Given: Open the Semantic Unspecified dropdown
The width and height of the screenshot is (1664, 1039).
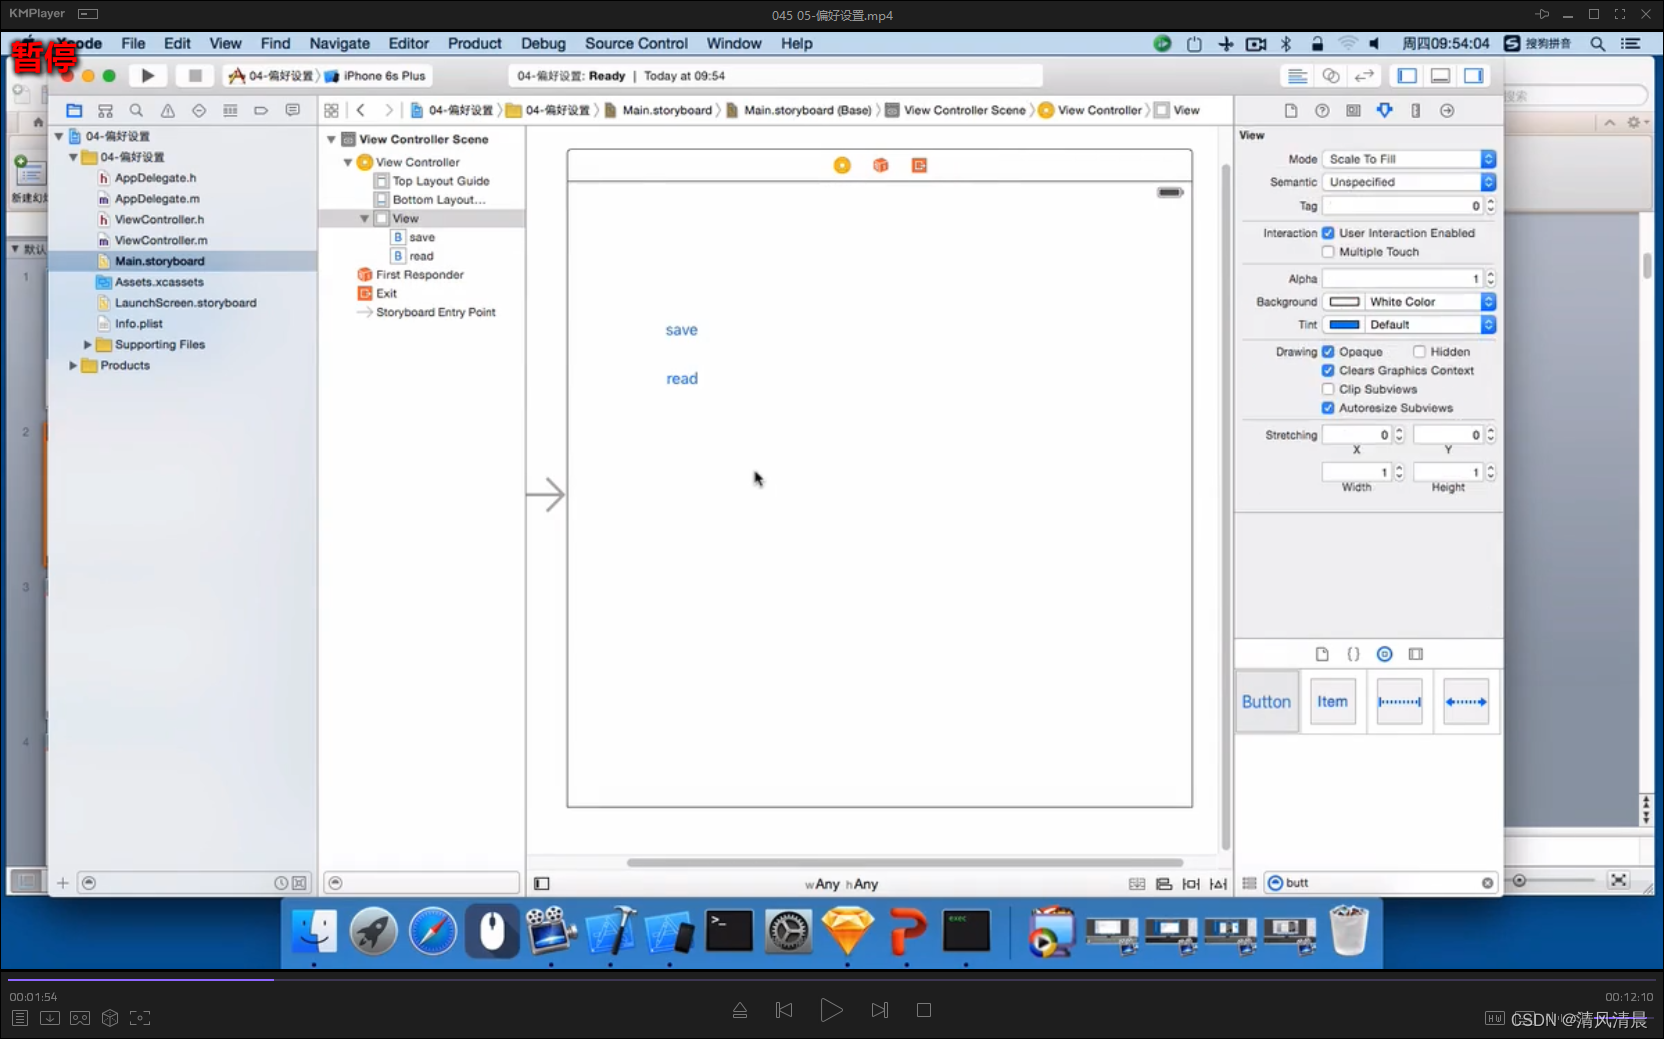Looking at the screenshot, I should tap(1409, 182).
